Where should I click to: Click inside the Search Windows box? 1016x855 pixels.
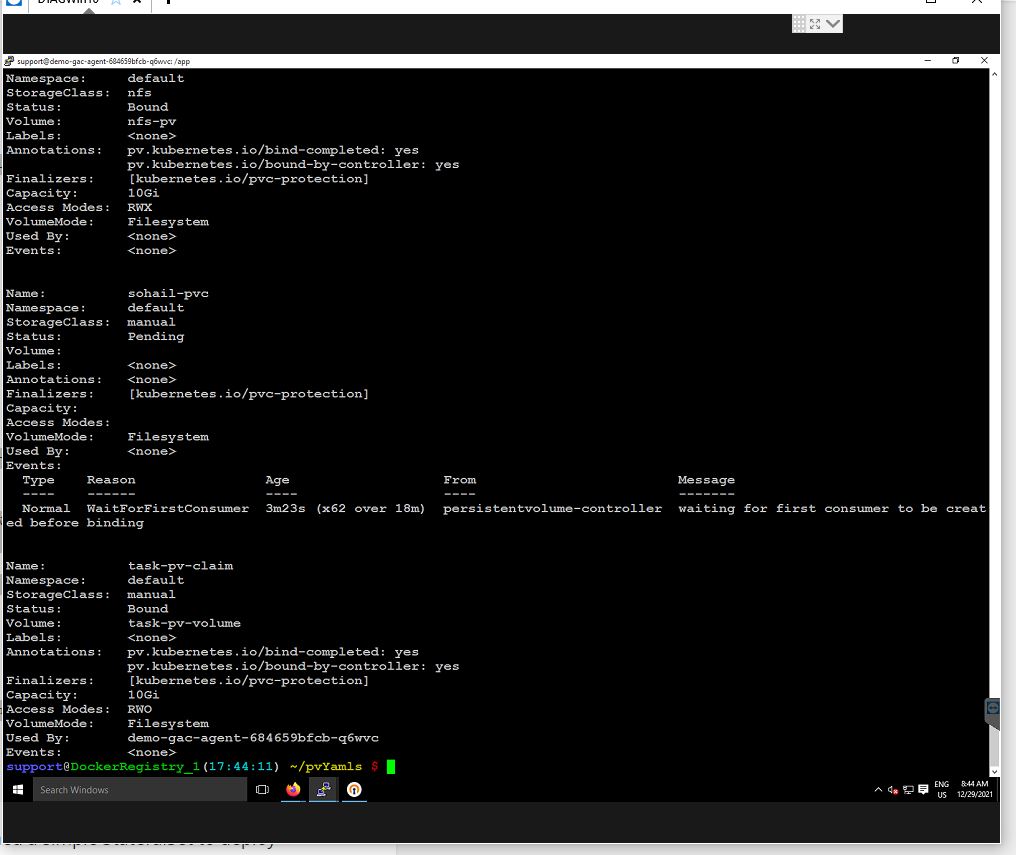140,789
